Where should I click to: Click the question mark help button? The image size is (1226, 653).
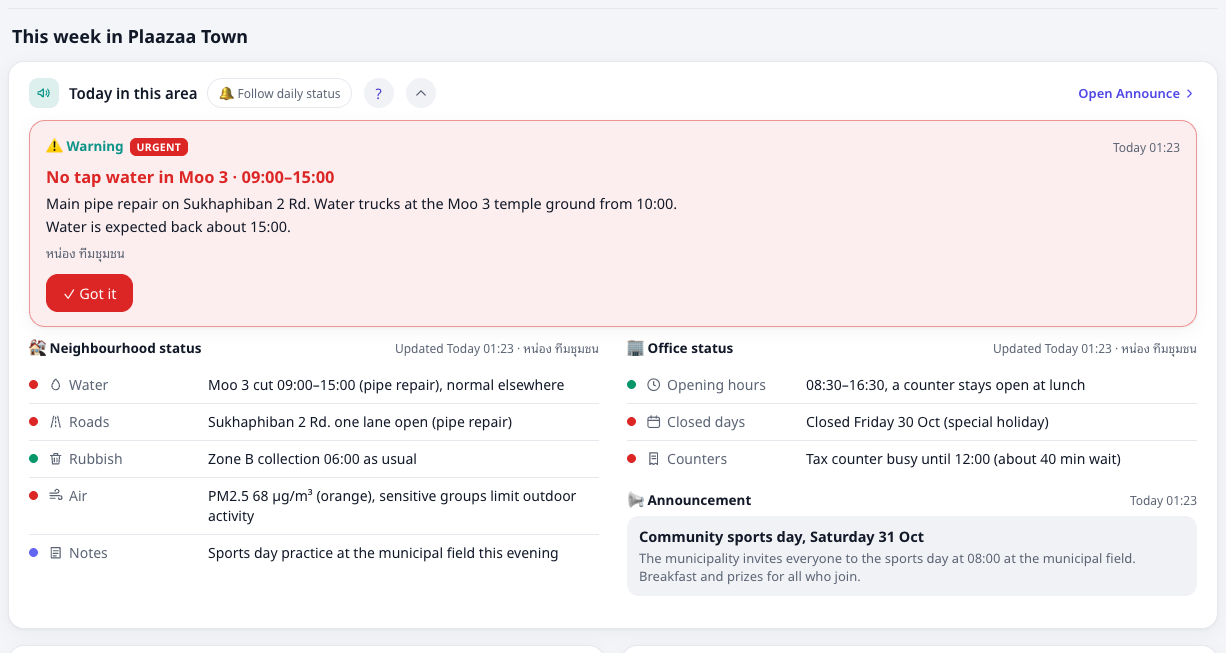click(x=378, y=93)
